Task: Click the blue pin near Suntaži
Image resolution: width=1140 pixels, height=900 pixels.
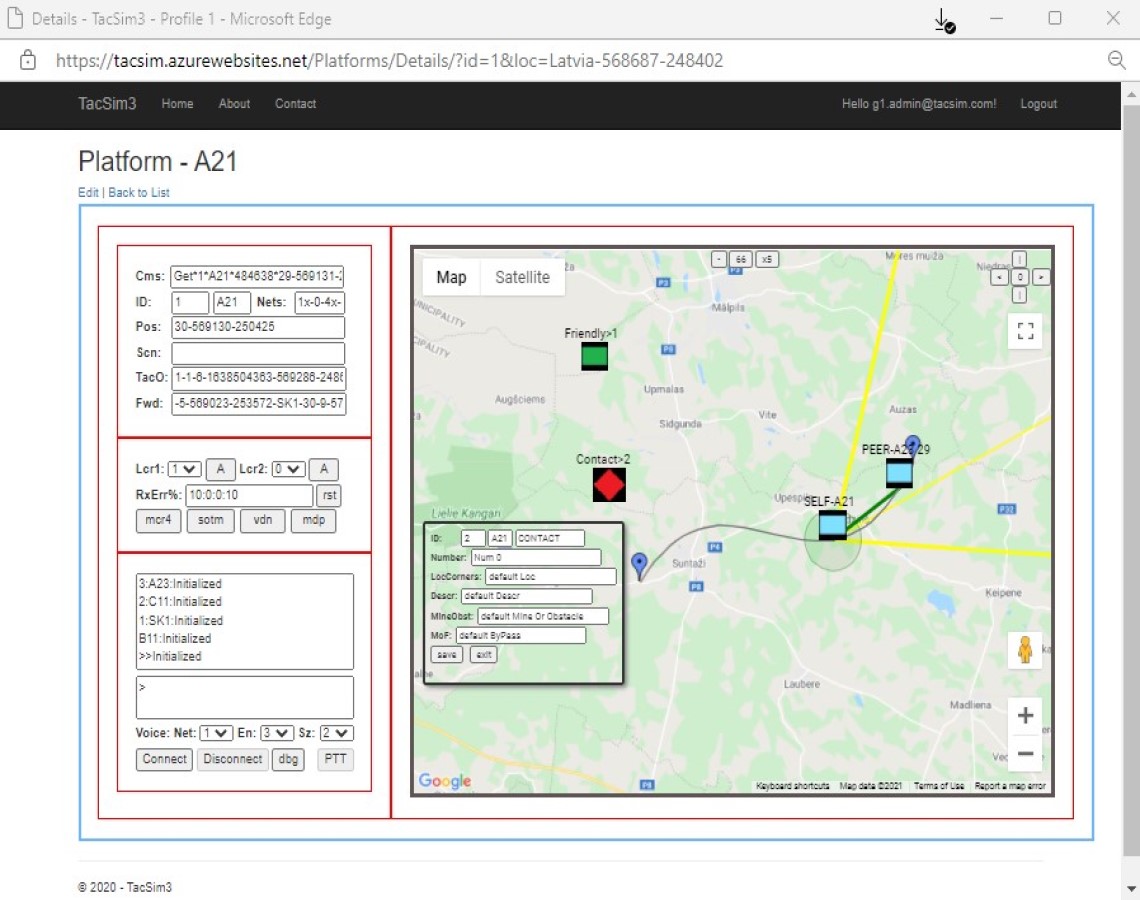Action: pyautogui.click(x=639, y=564)
